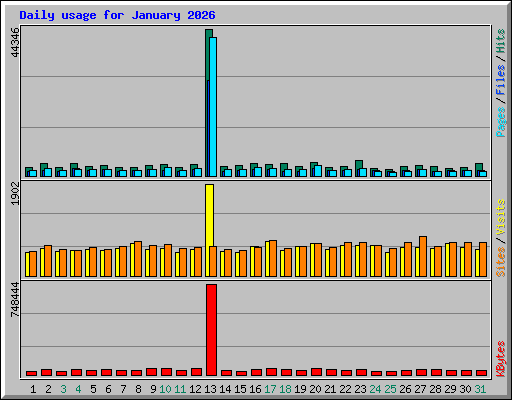Click the Pages legend label
Screen dimensions: 512x400
[501, 122]
